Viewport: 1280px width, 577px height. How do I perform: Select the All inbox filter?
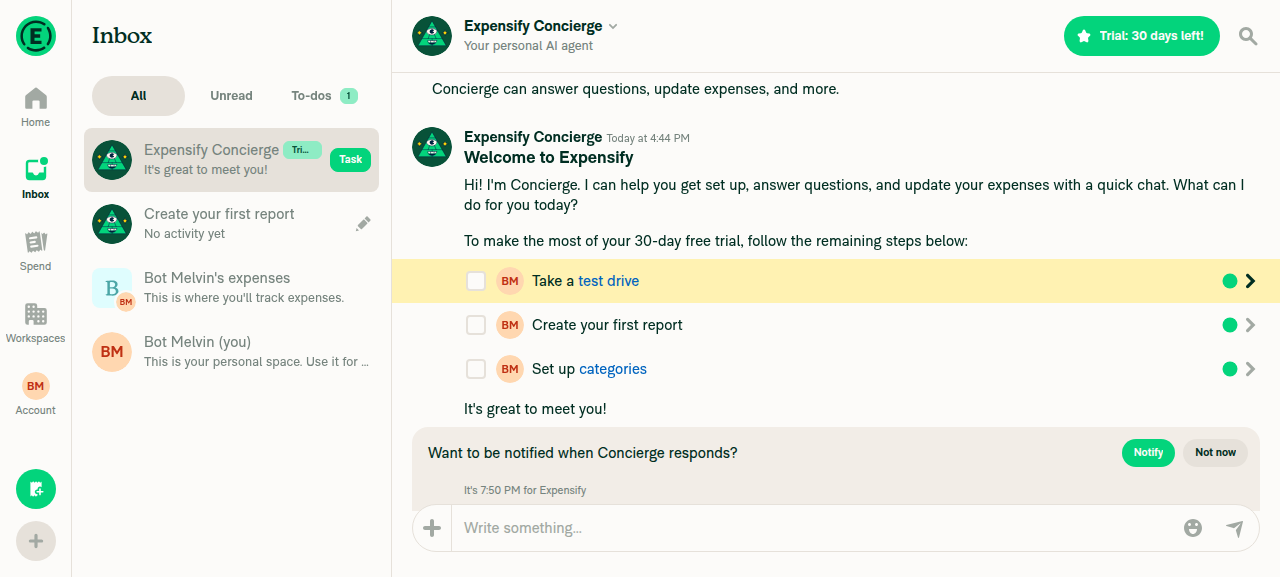(x=138, y=96)
